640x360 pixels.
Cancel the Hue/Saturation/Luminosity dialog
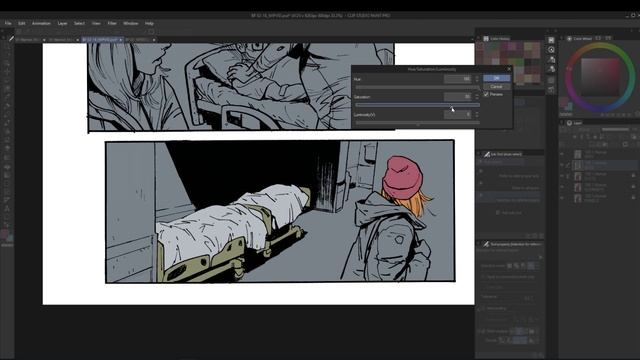496,87
